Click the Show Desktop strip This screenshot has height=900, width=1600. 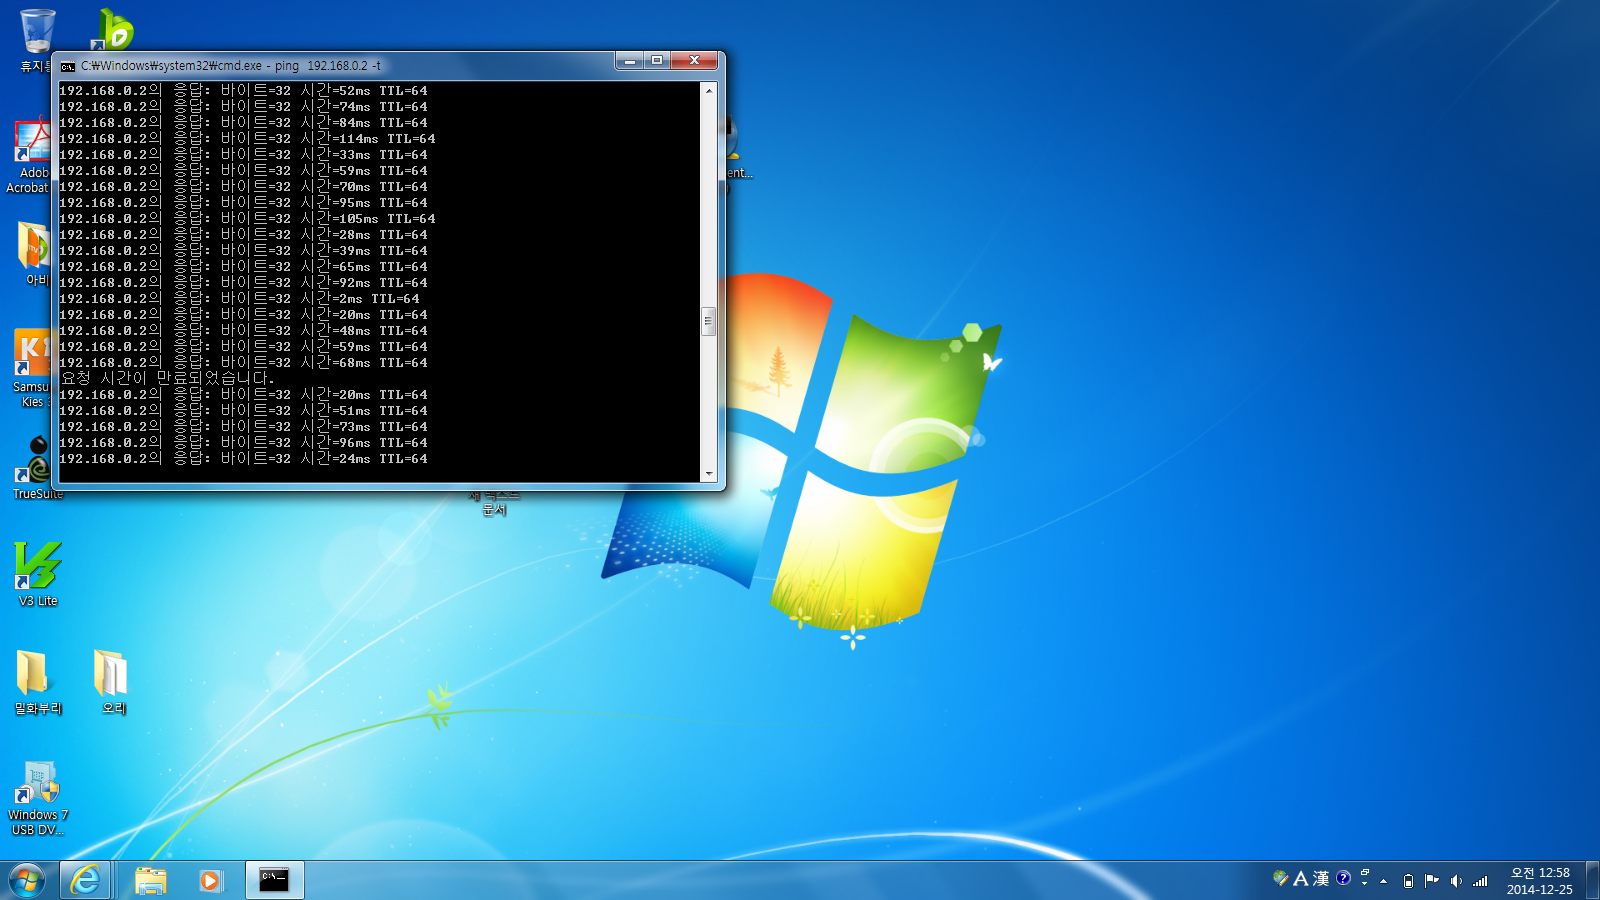click(x=1592, y=880)
